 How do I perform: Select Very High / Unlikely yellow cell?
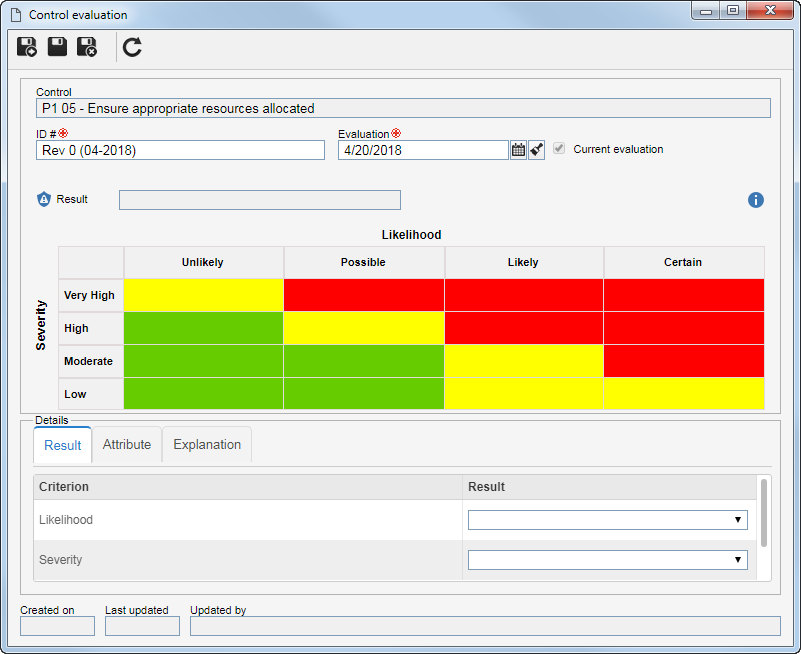click(x=203, y=295)
